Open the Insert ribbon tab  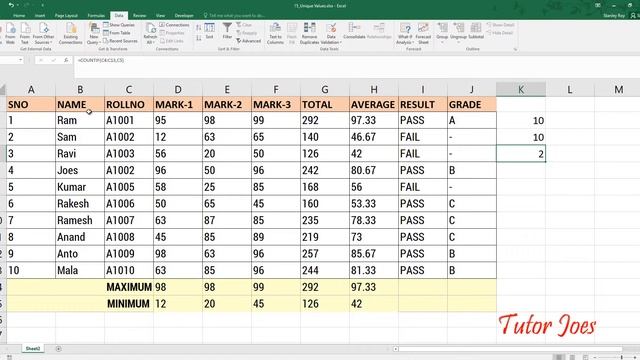[x=40, y=16]
